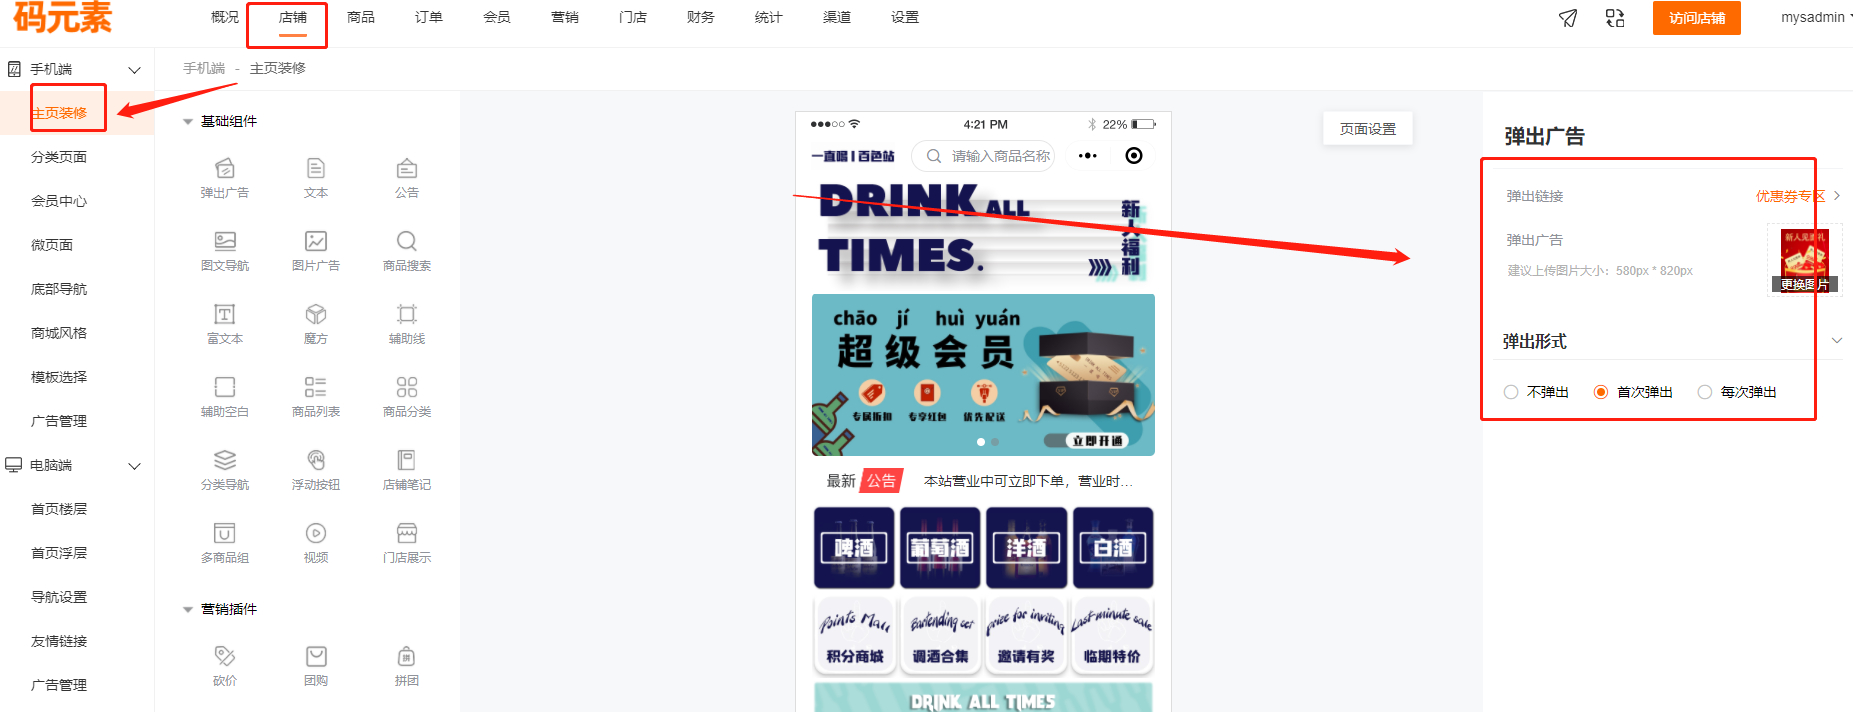Viewport: 1853px width, 712px height.
Task: Add the 分类导航 category navigation component
Action: tap(225, 470)
